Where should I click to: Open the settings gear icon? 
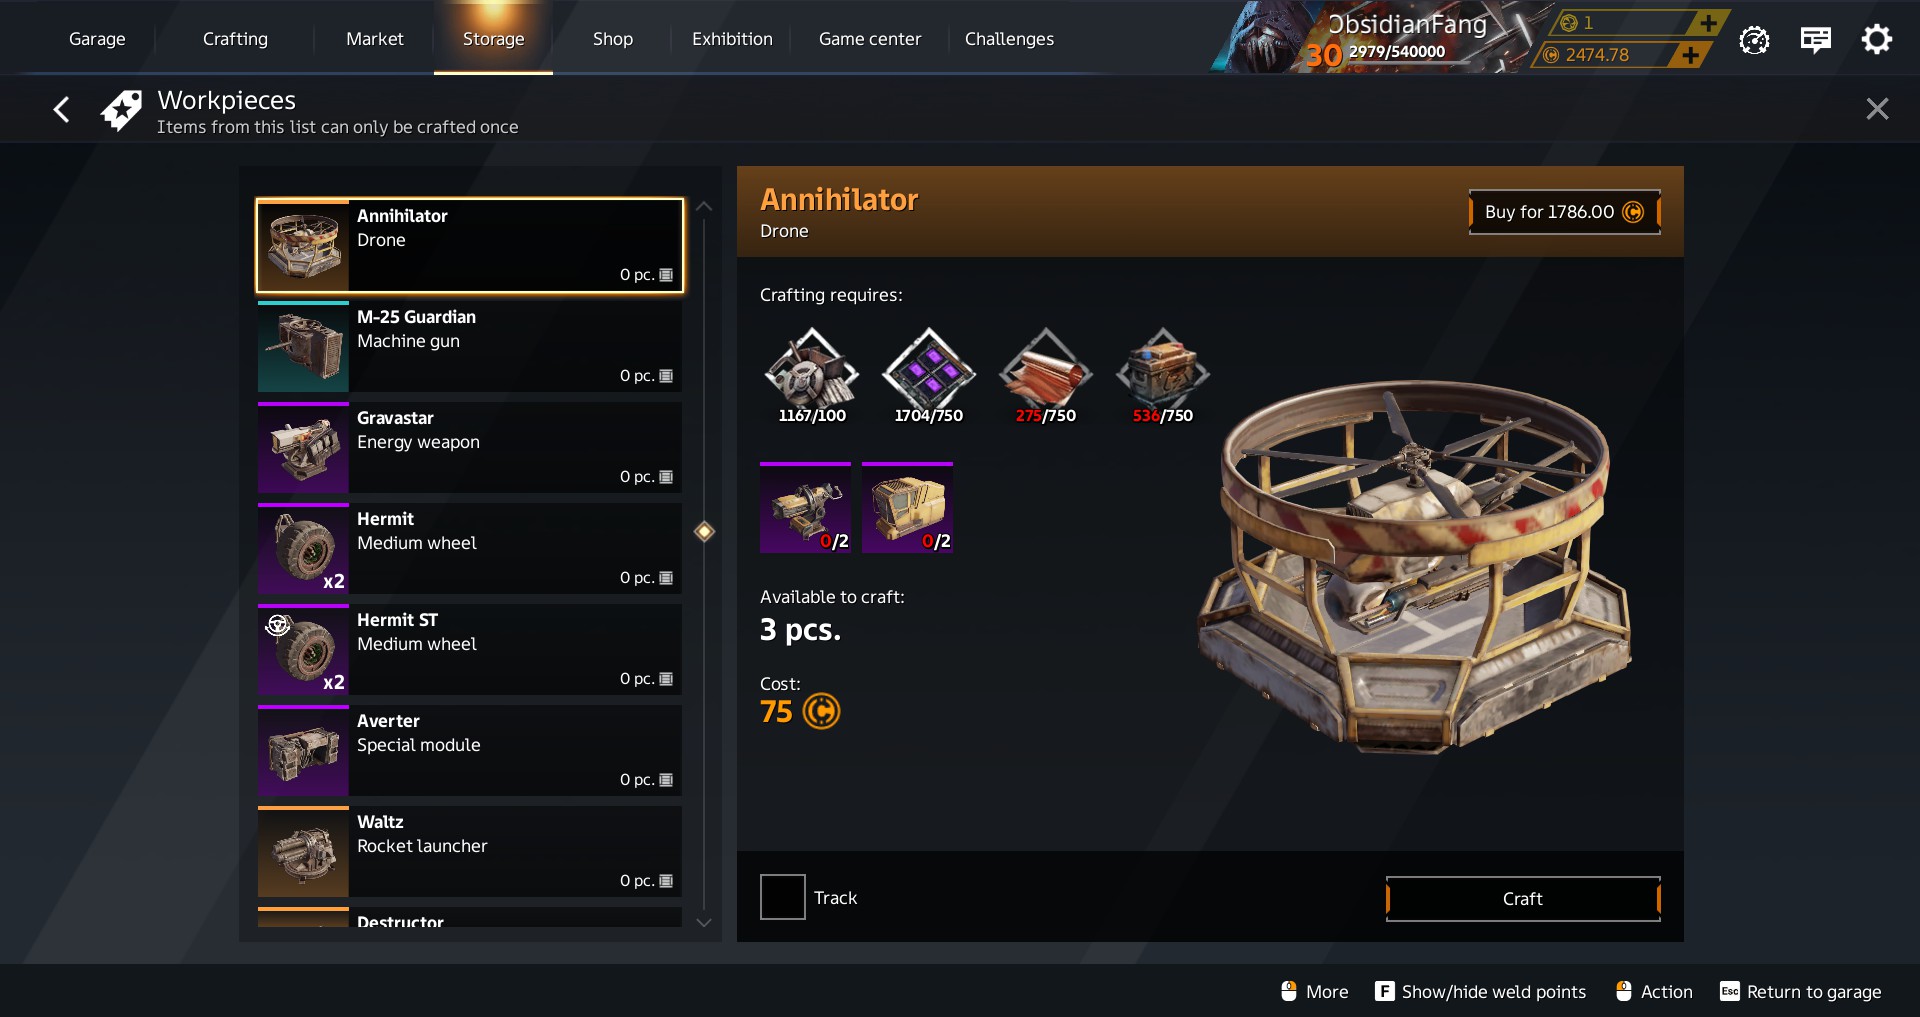[1876, 39]
